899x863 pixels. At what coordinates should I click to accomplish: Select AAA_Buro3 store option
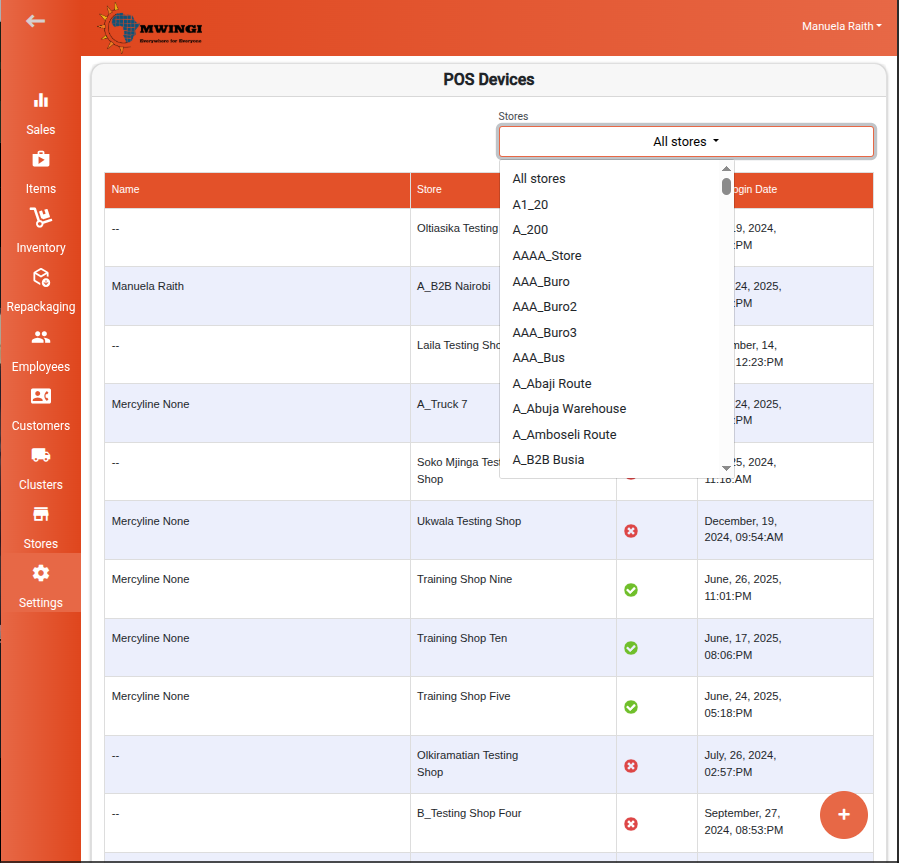point(610,333)
